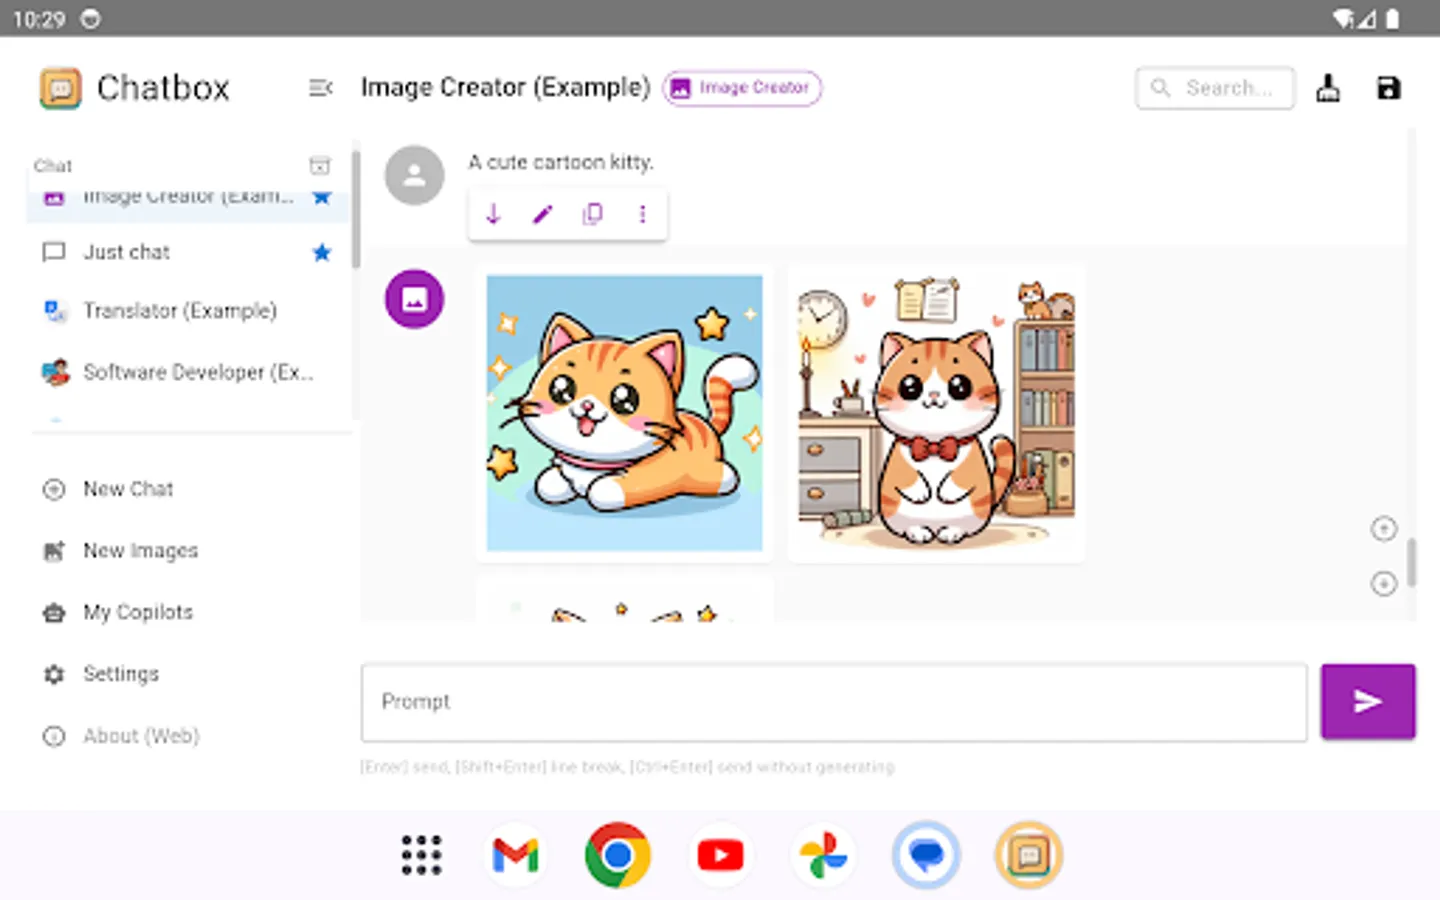Open New Images from the sidebar
This screenshot has width=1440, height=900.
tap(140, 550)
